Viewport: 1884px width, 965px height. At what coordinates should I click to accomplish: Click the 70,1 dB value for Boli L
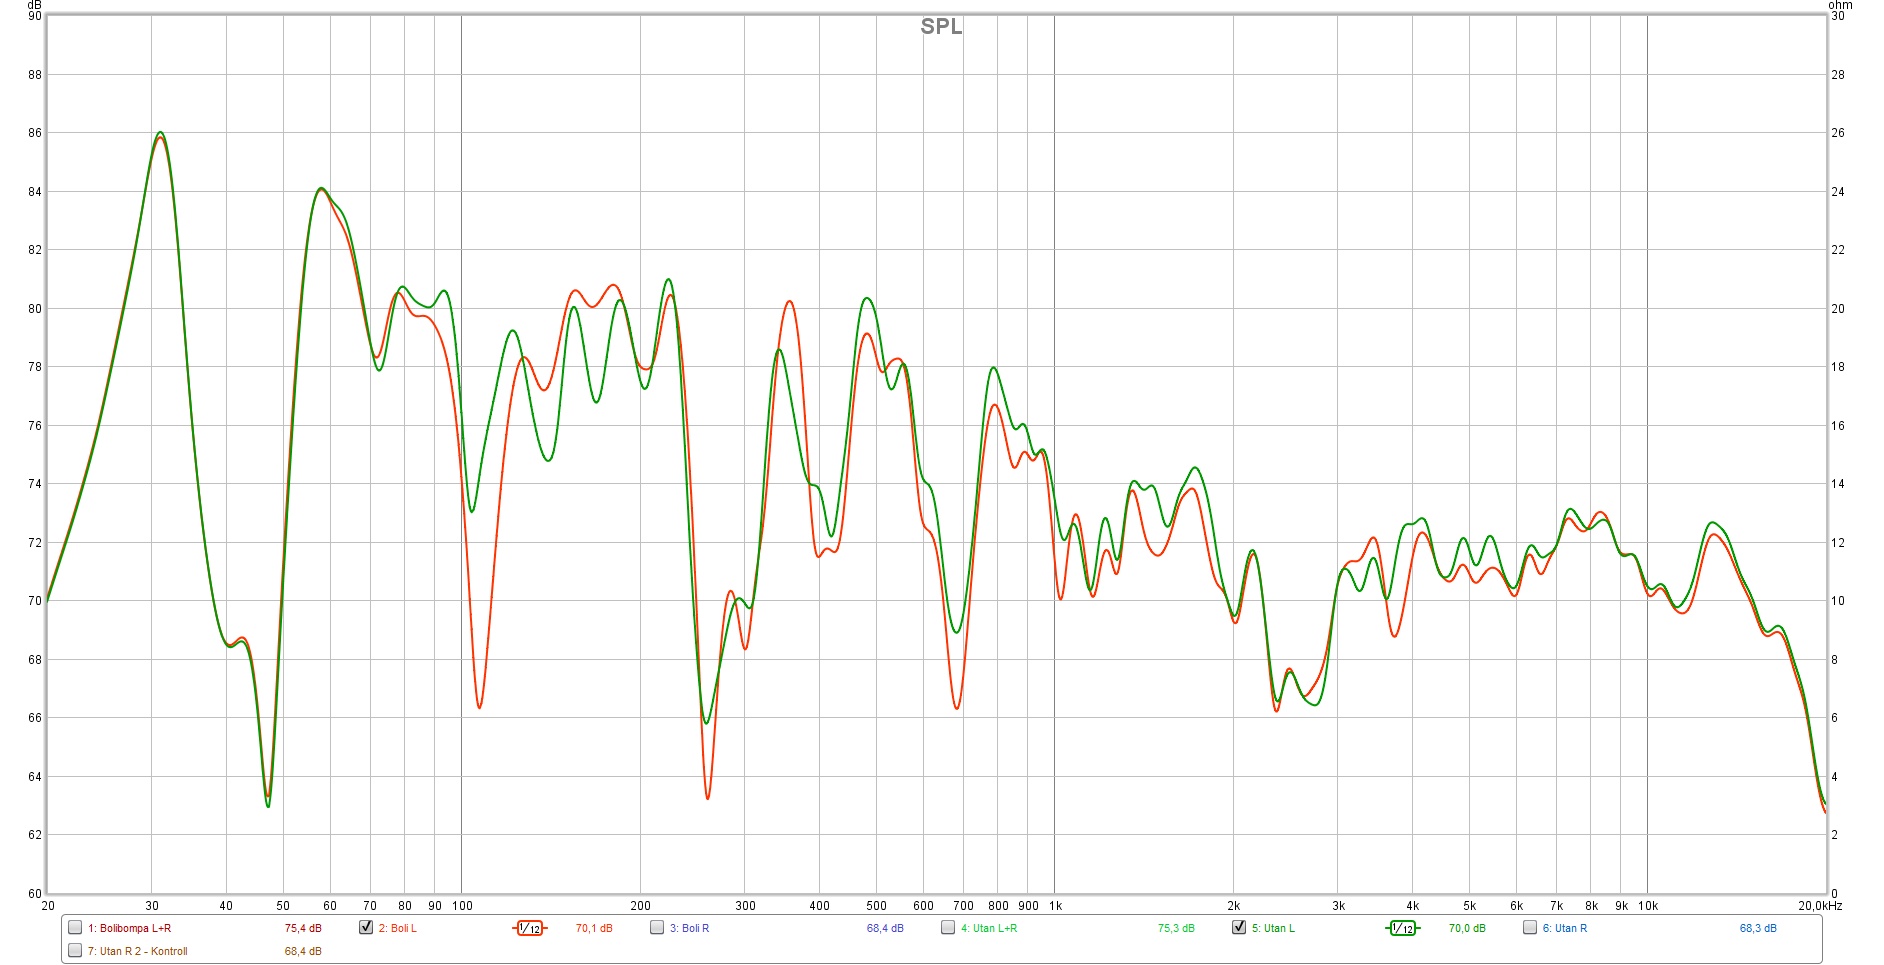pos(594,929)
